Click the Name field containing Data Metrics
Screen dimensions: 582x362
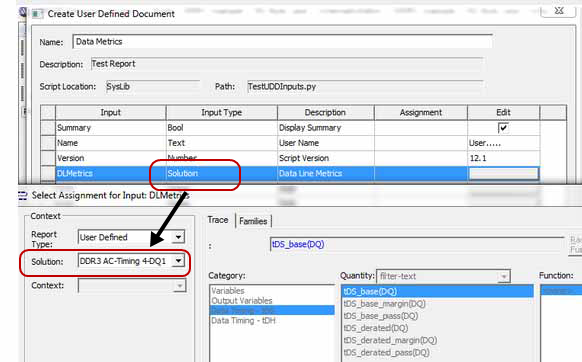(282, 42)
